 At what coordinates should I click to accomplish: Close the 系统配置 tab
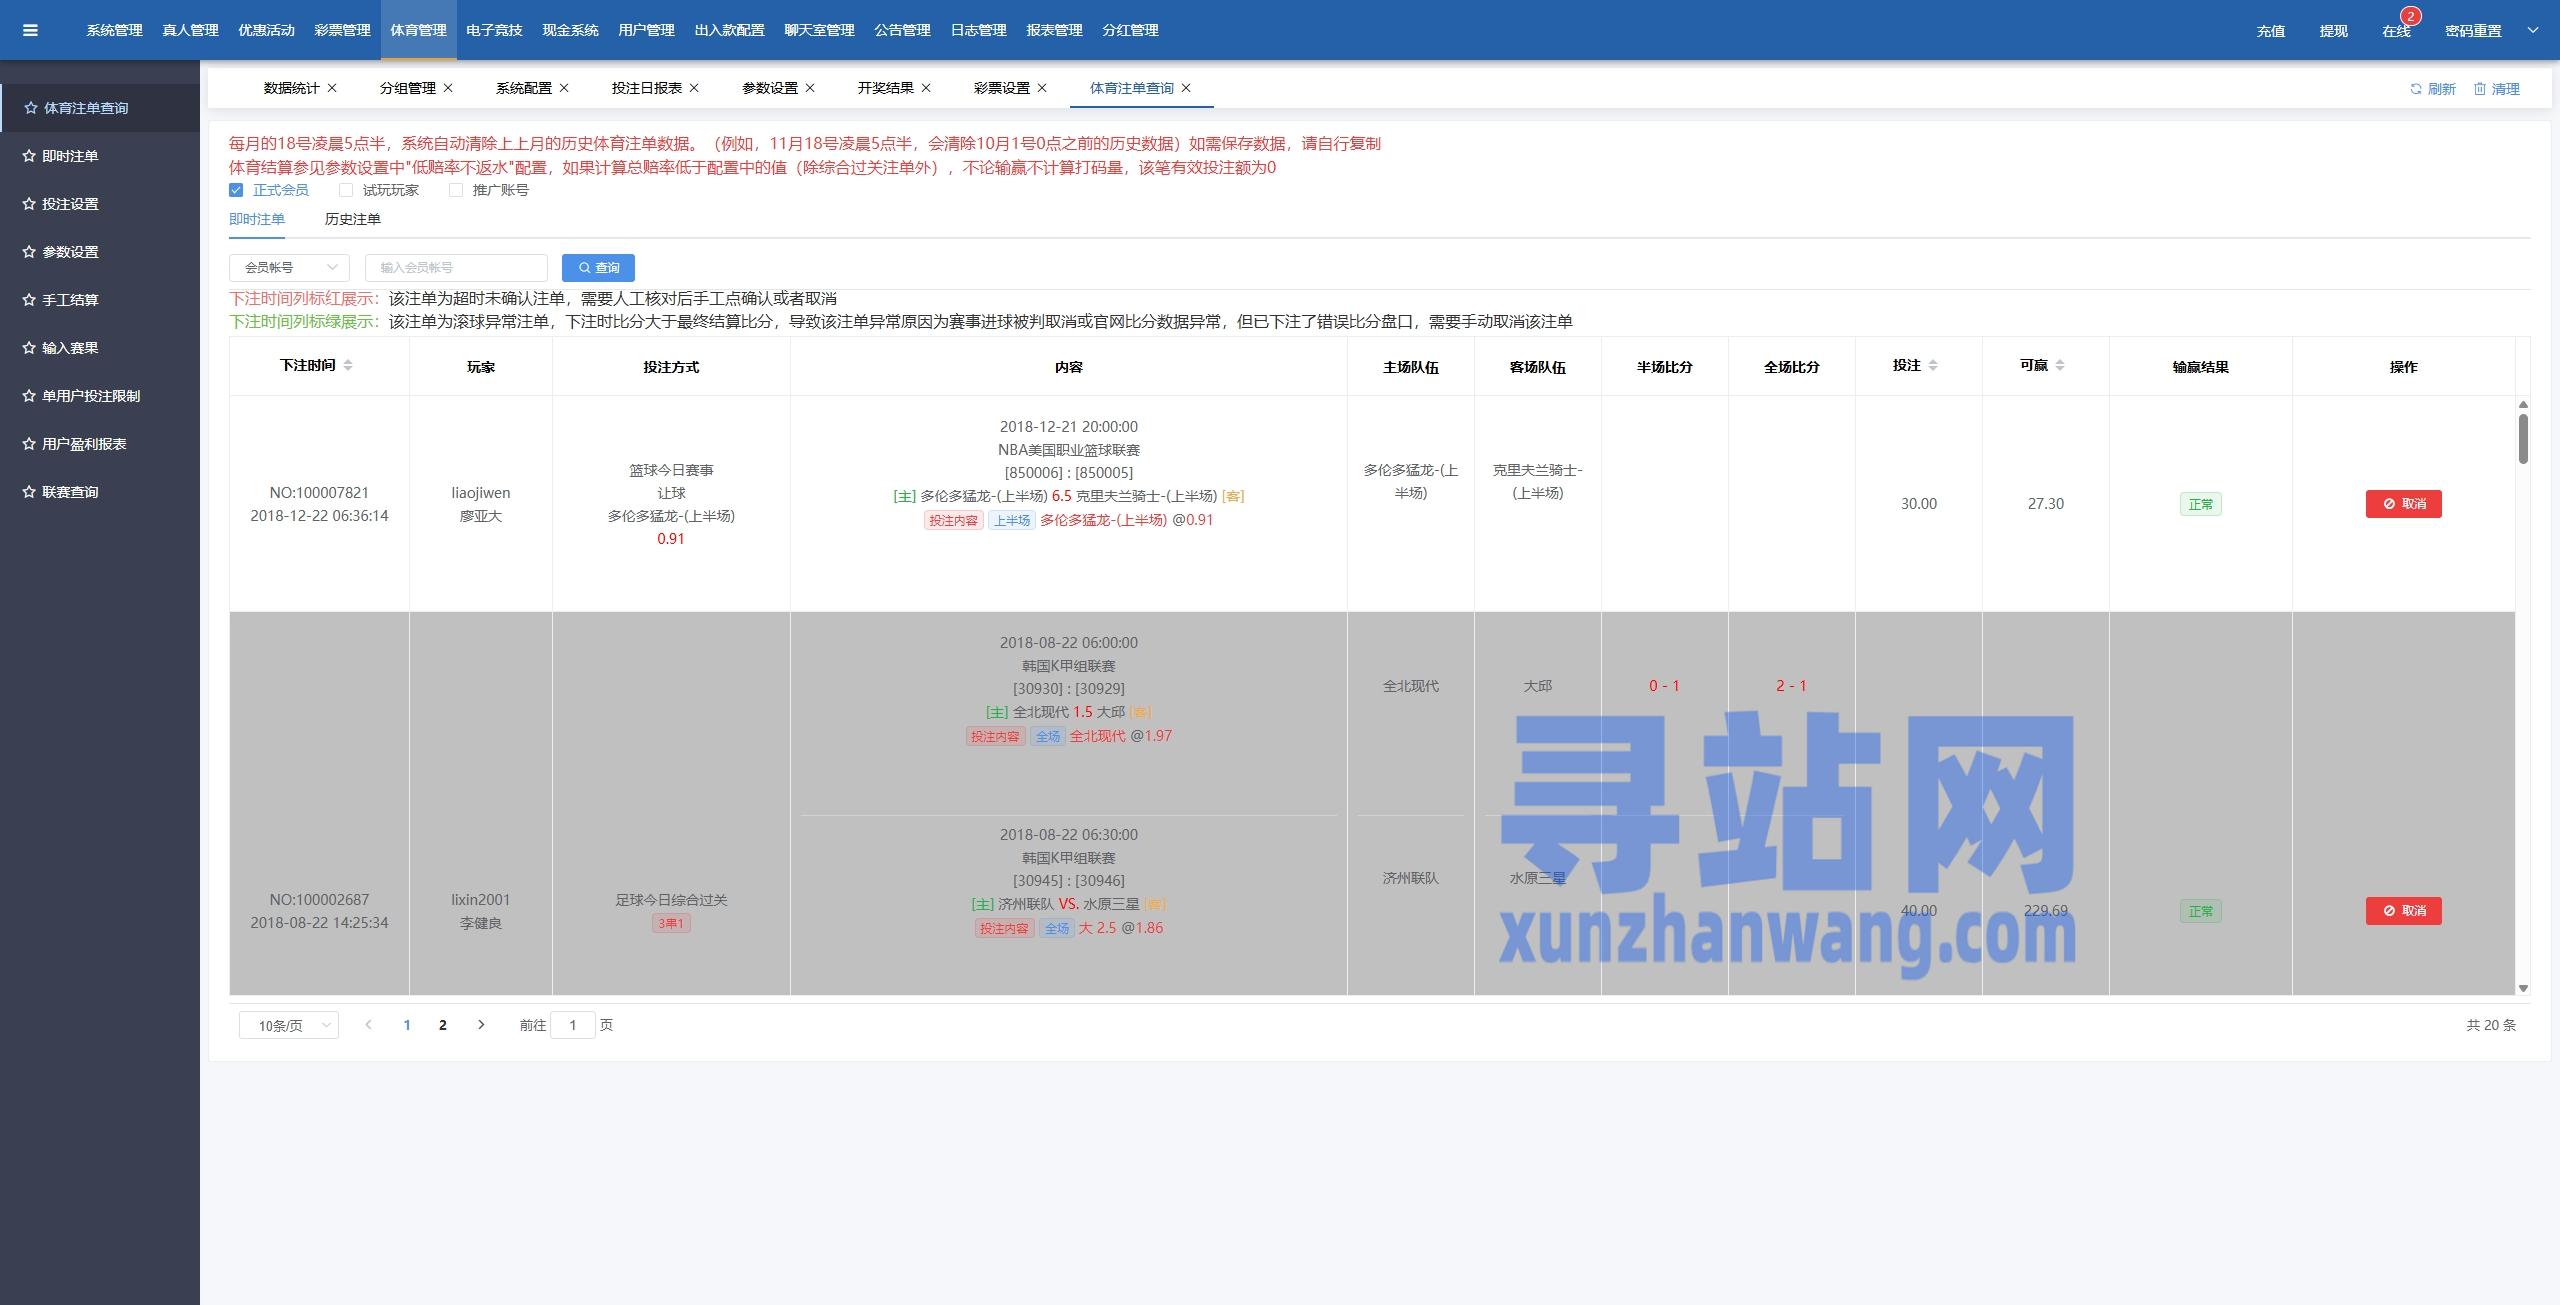pos(564,88)
